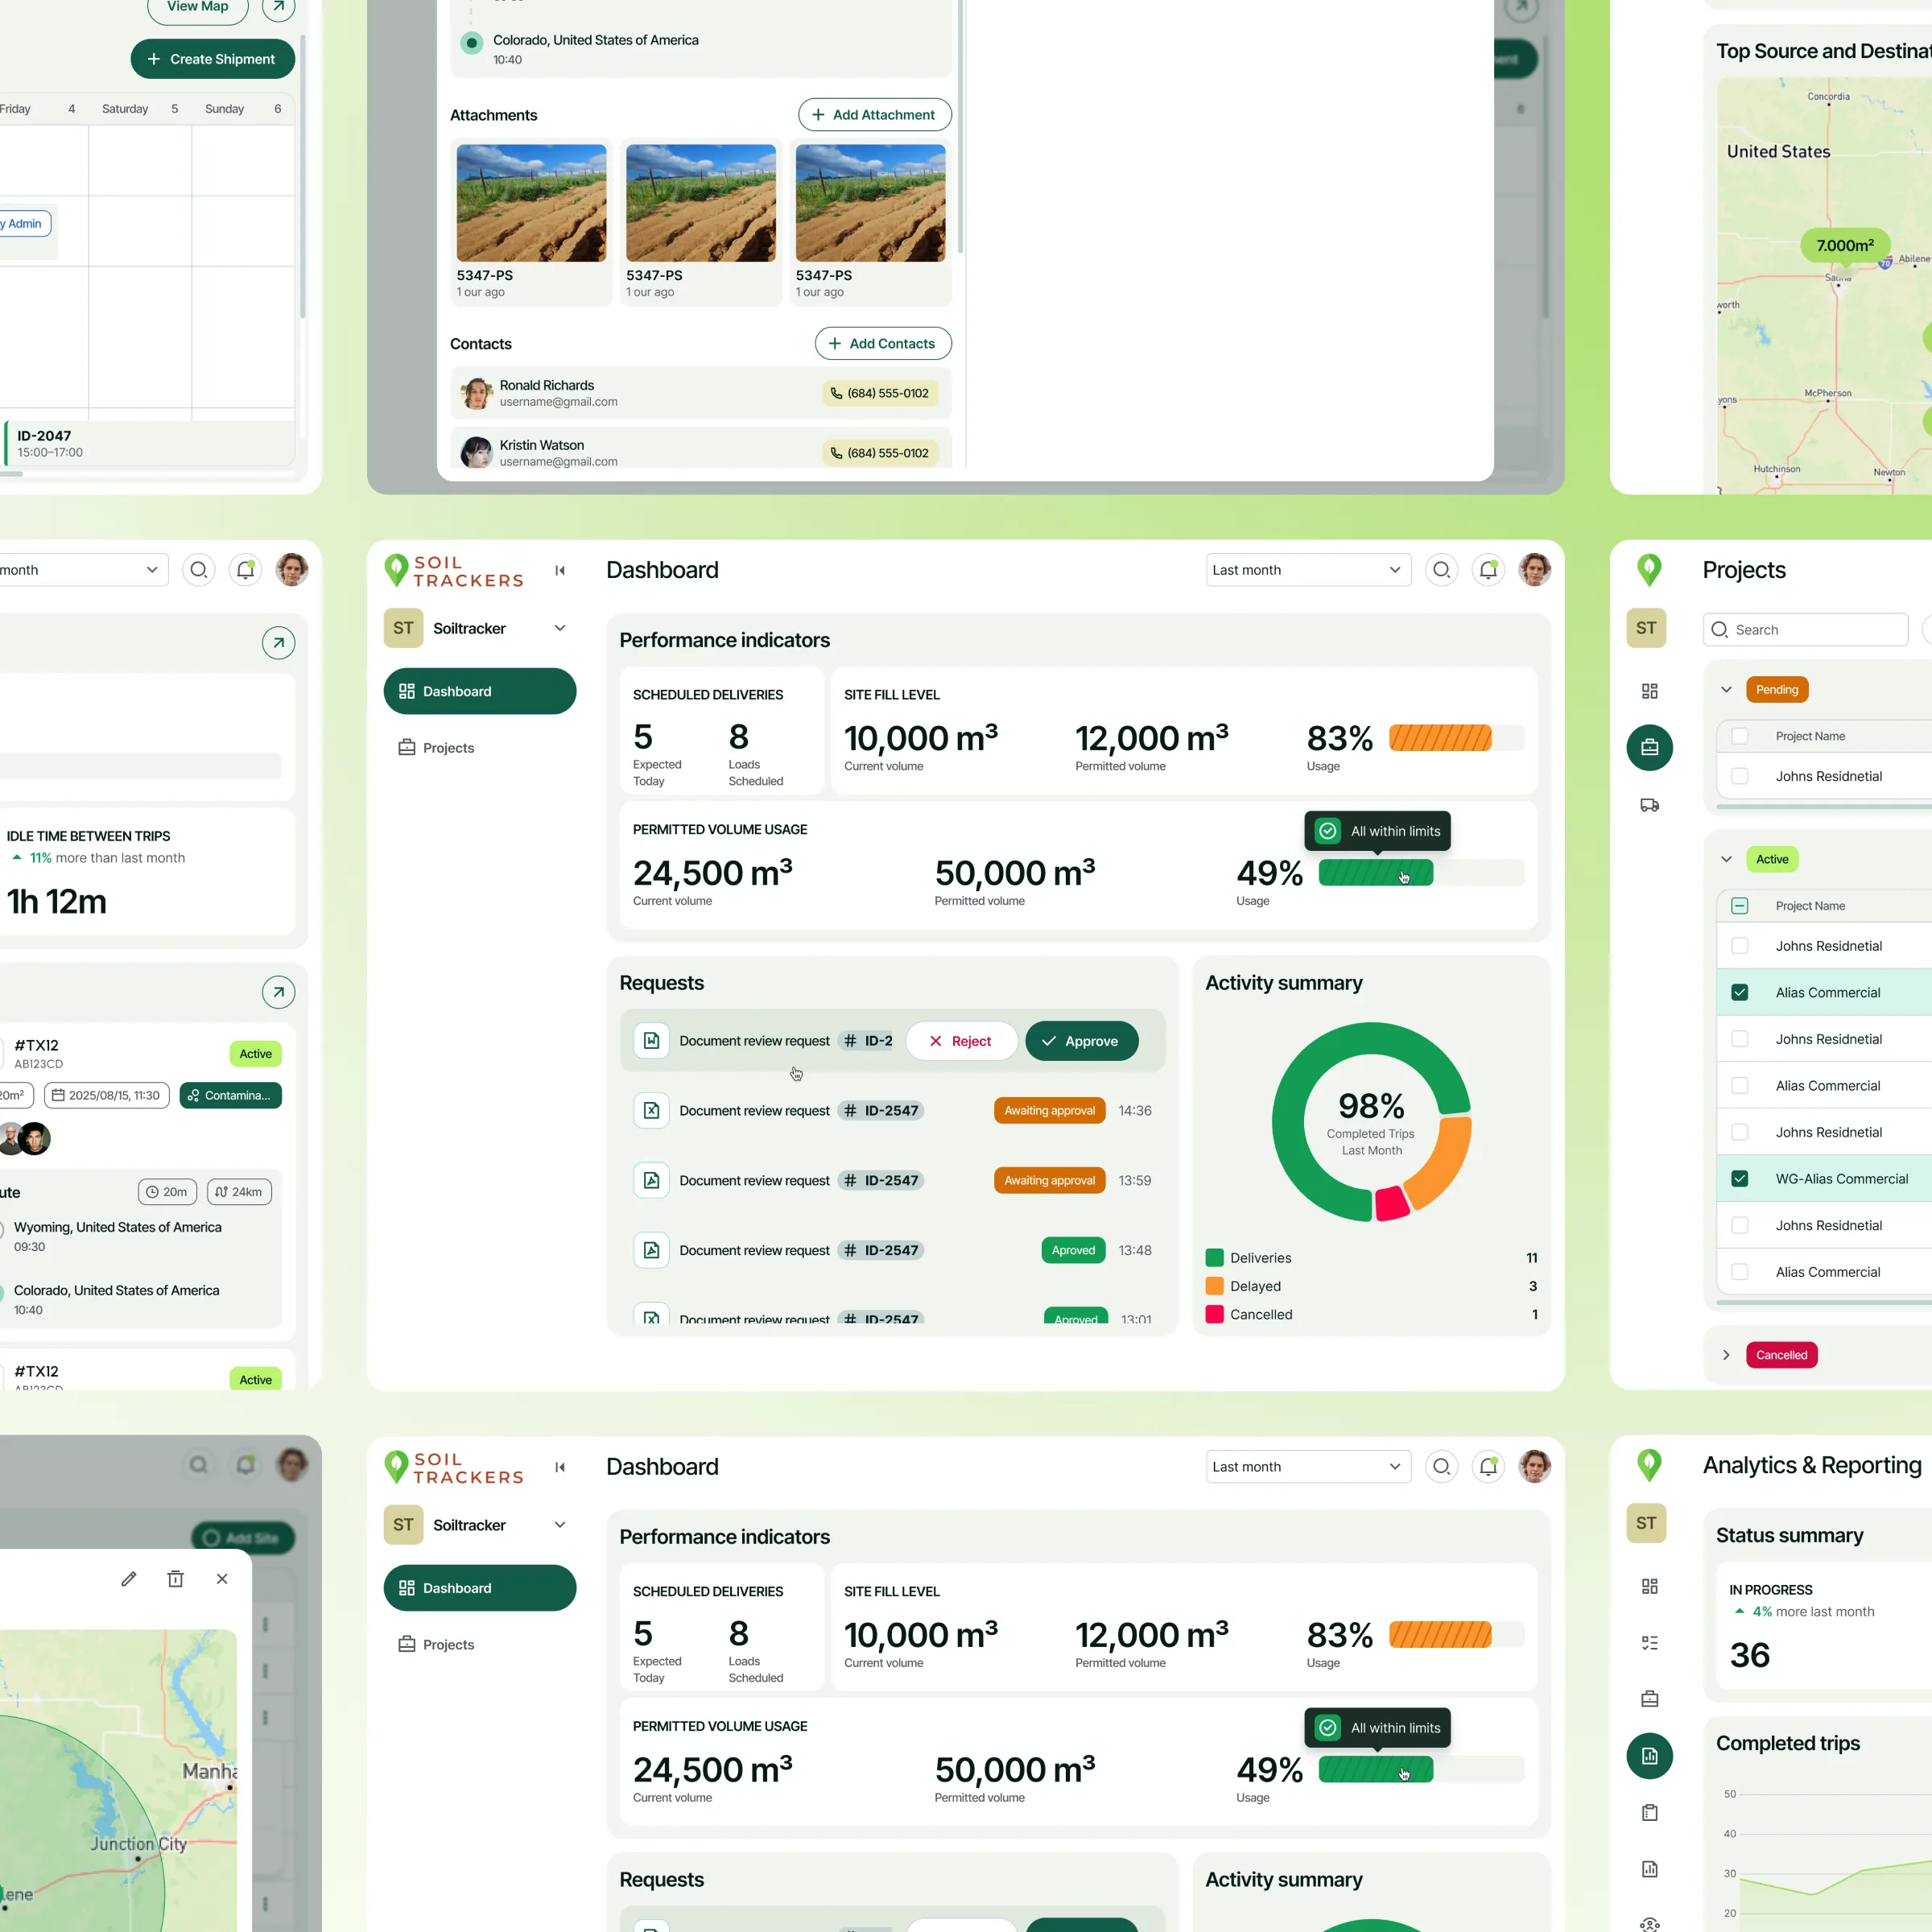Click the green Deliveries legend swatch
Screen dimensions: 1932x1932
click(x=1215, y=1258)
